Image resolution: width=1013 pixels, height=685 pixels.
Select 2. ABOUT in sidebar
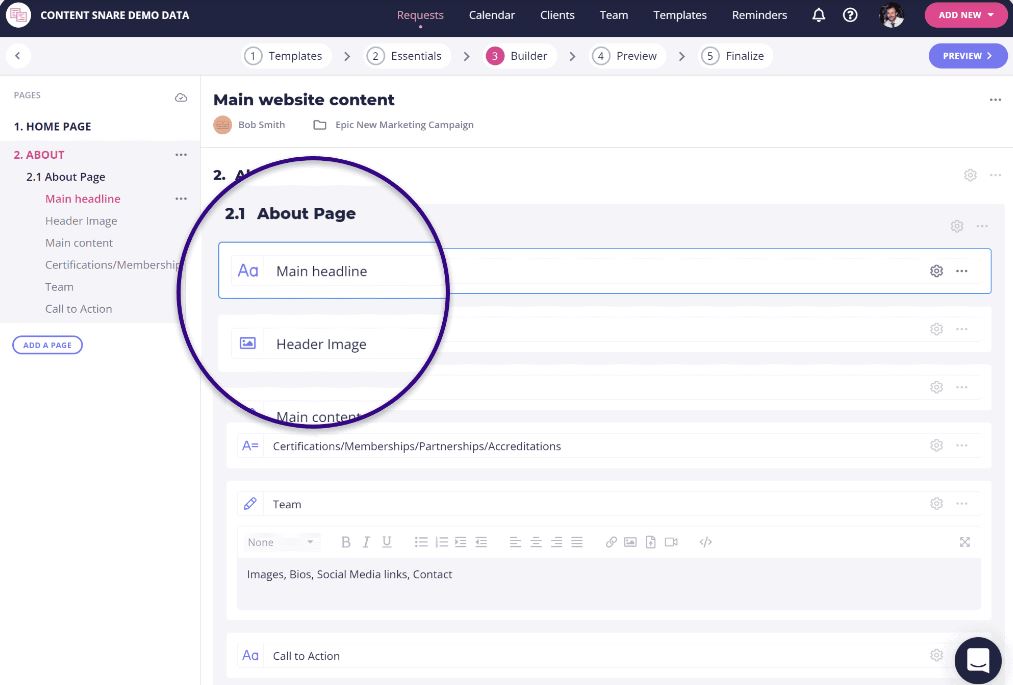coord(39,155)
